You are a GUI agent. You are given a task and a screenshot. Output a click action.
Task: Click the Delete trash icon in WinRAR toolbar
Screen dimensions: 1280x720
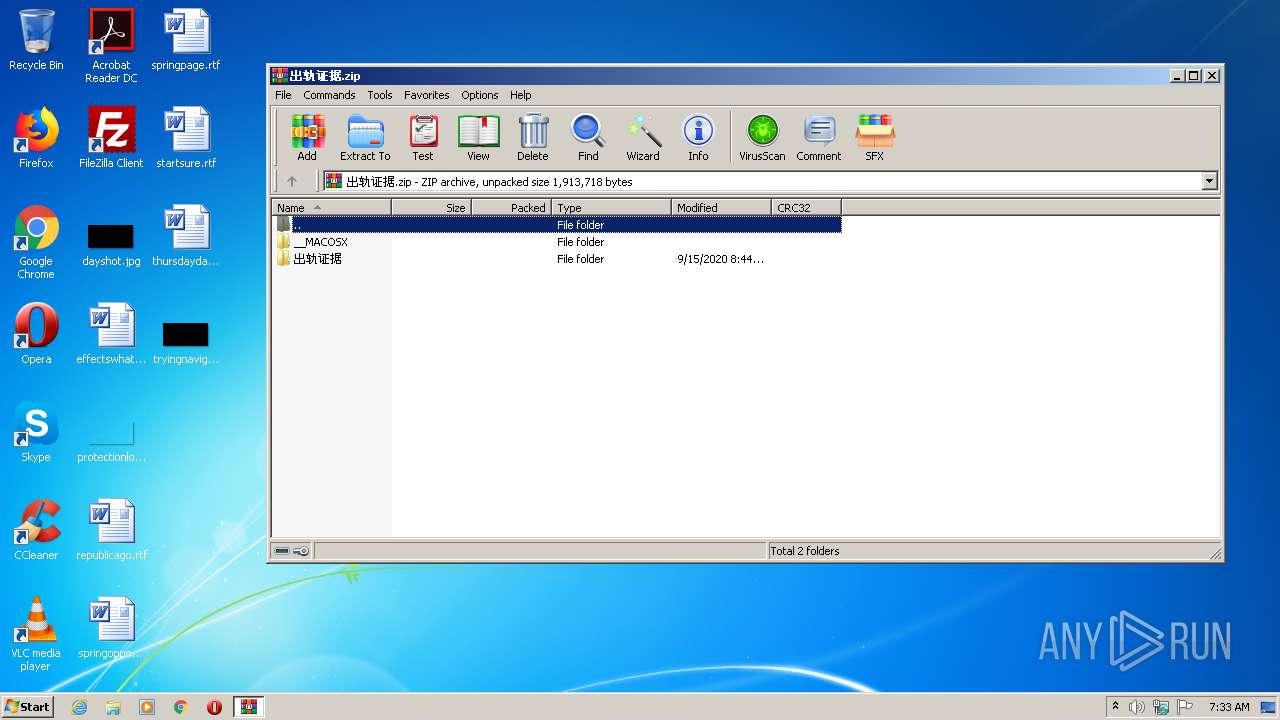[x=533, y=138]
